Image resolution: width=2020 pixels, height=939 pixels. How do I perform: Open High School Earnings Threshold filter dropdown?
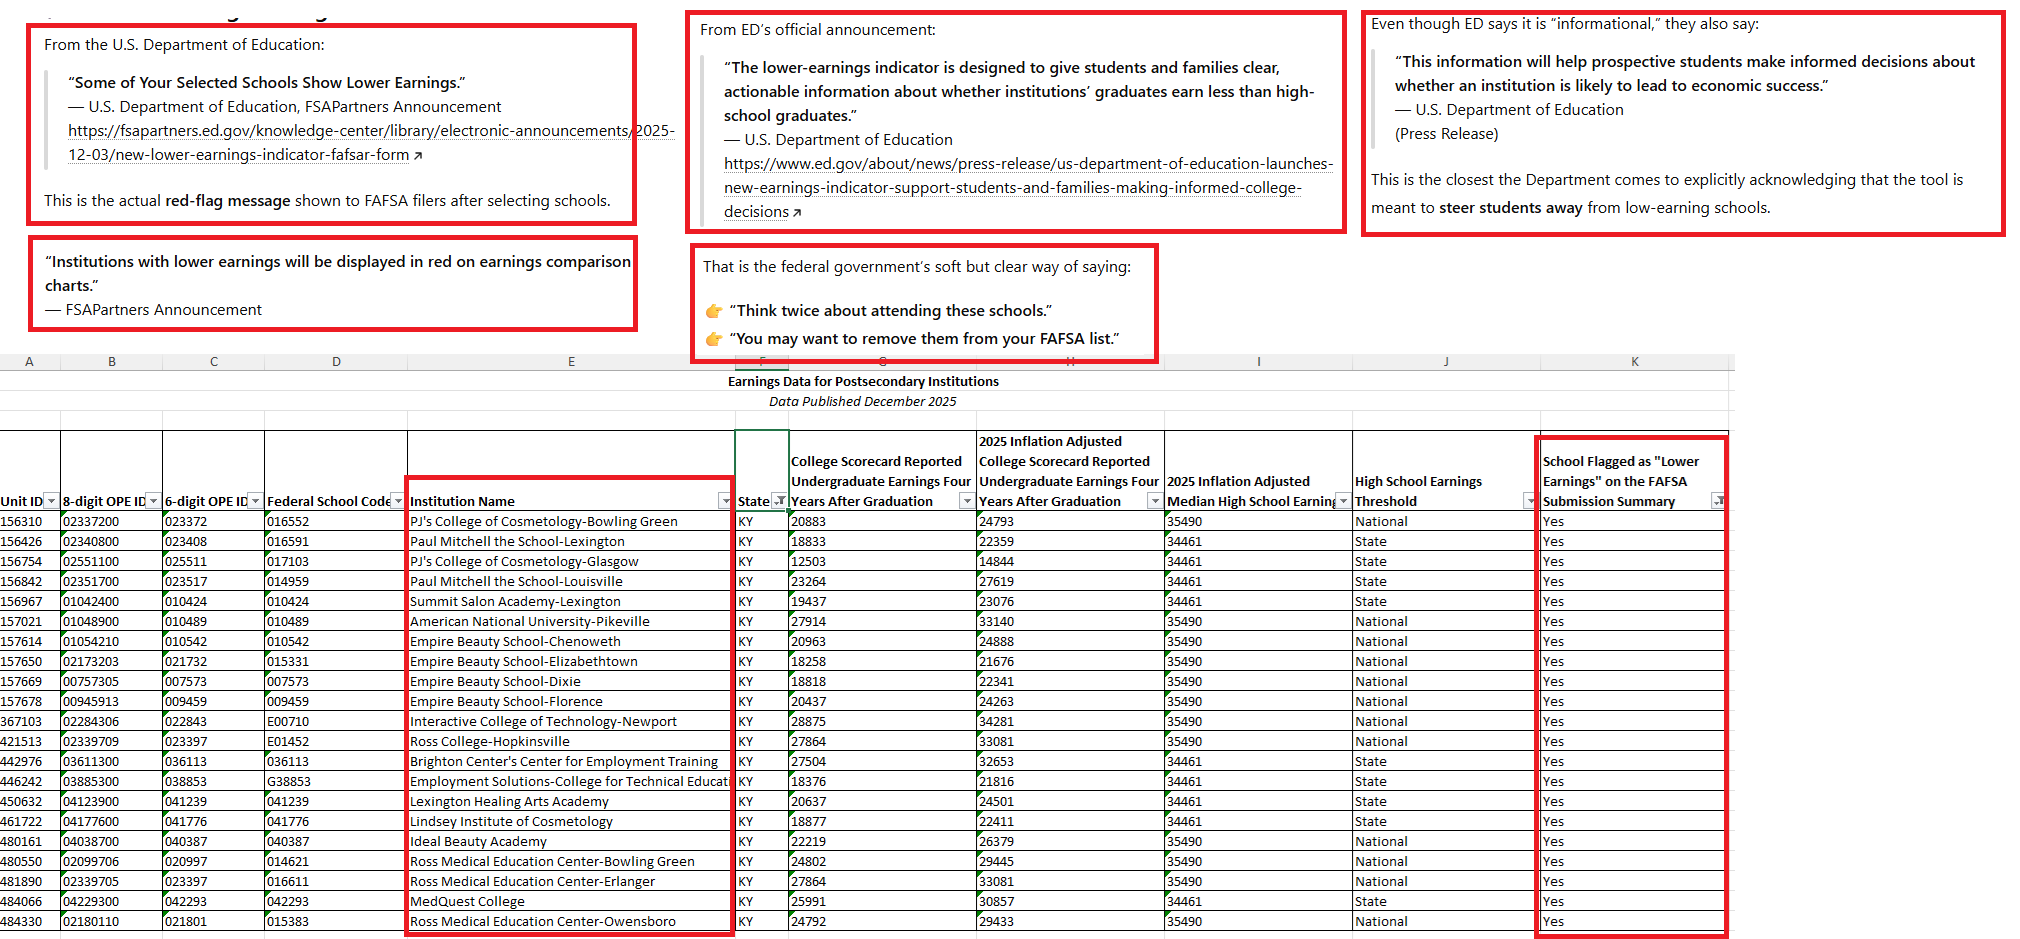pyautogui.click(x=1529, y=501)
